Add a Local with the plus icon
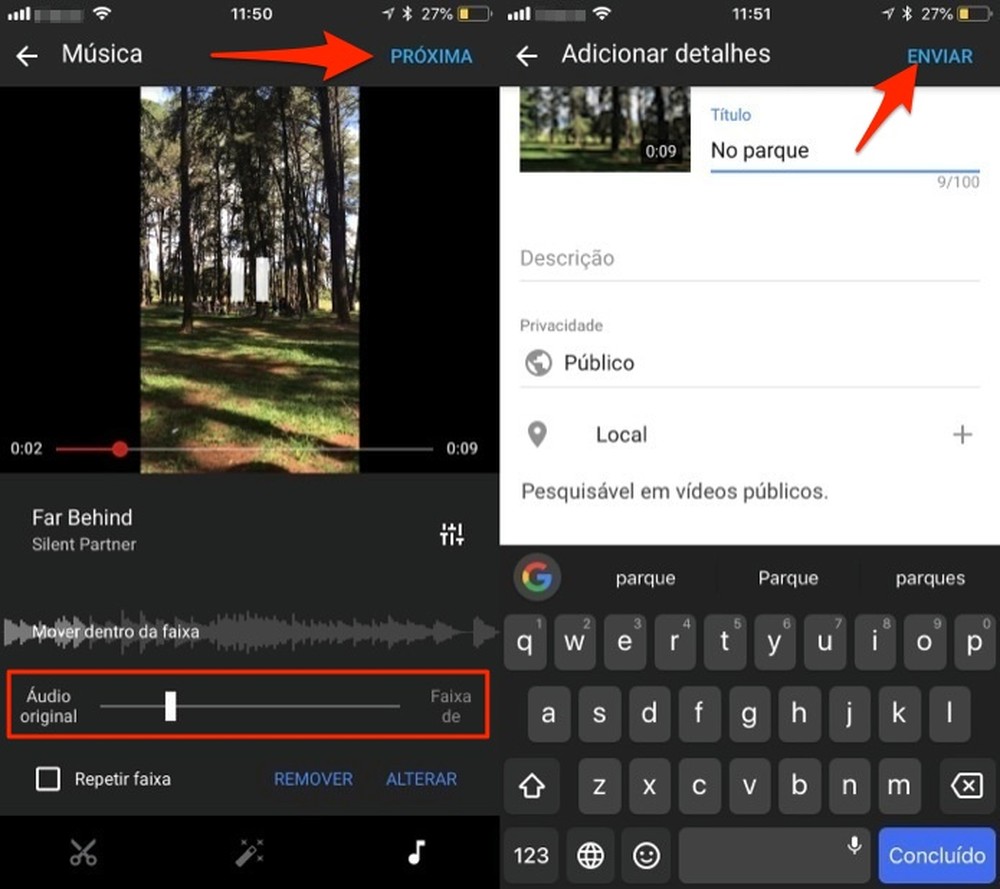Screen dimensions: 1000x889 coord(962,435)
